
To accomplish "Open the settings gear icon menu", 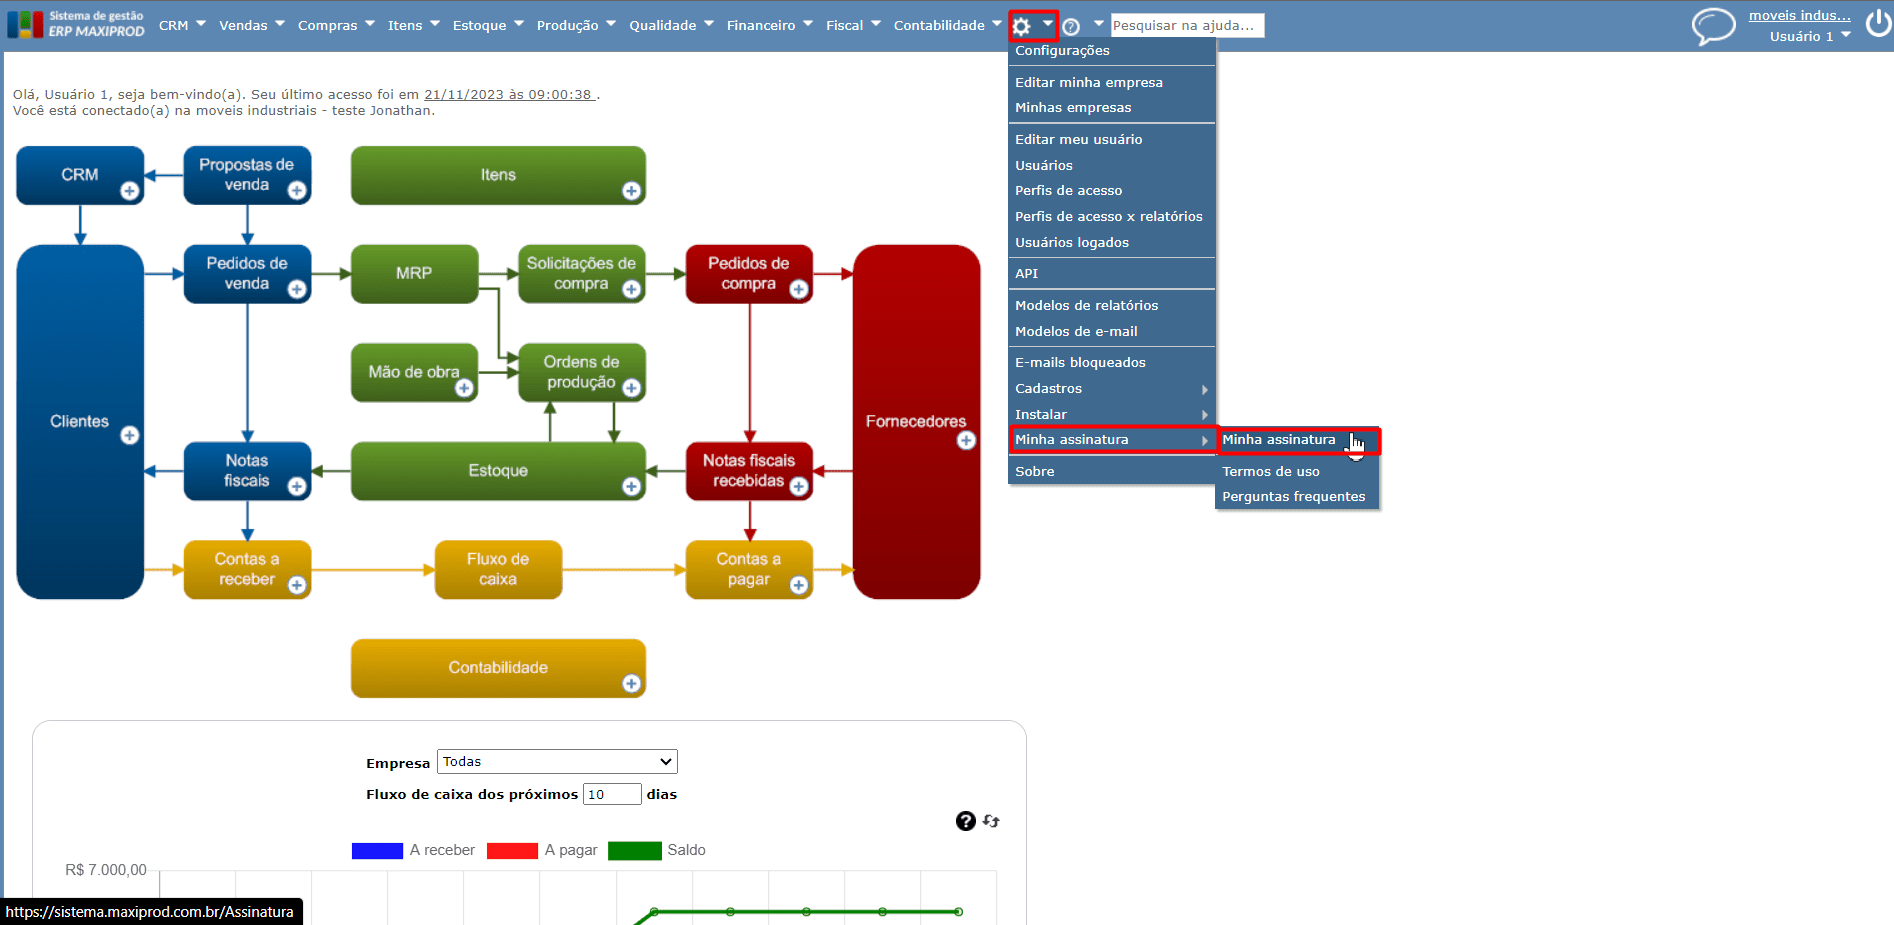I will coord(1021,26).
